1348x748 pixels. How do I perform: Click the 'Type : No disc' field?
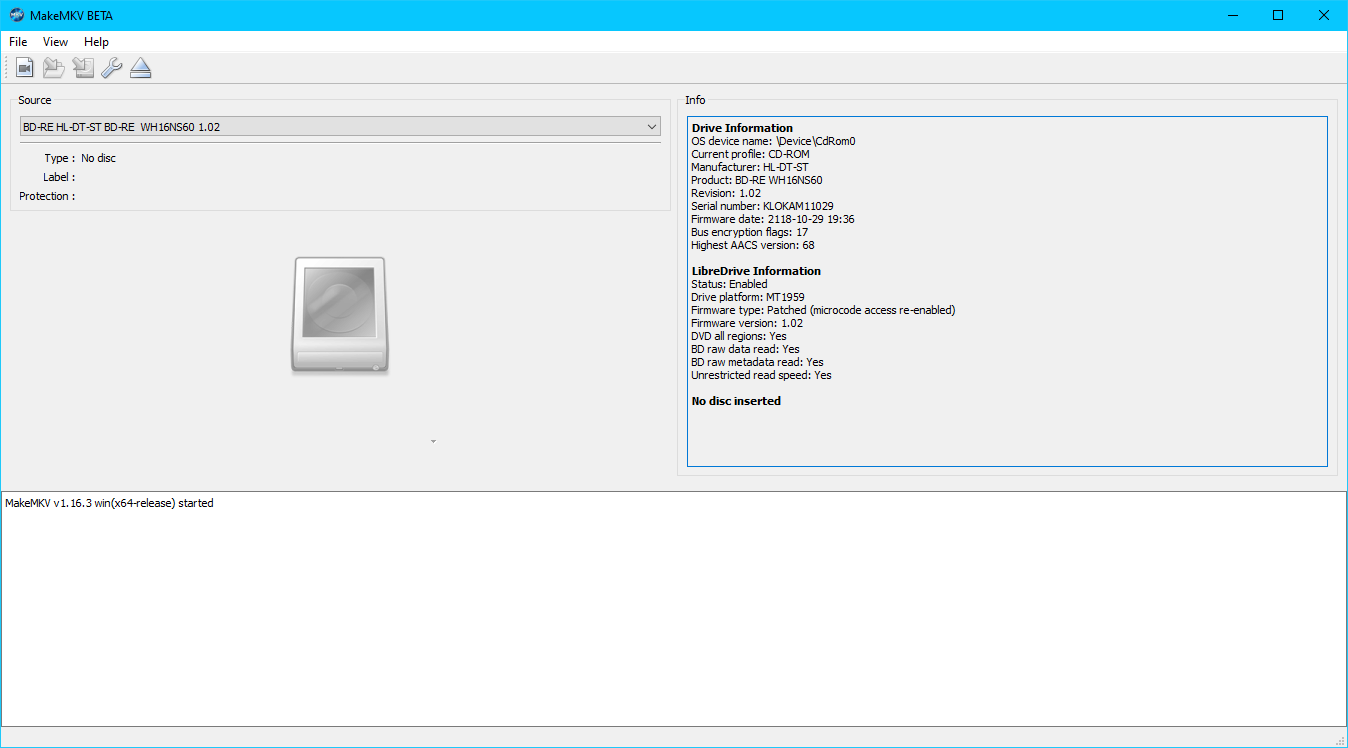click(x=80, y=158)
